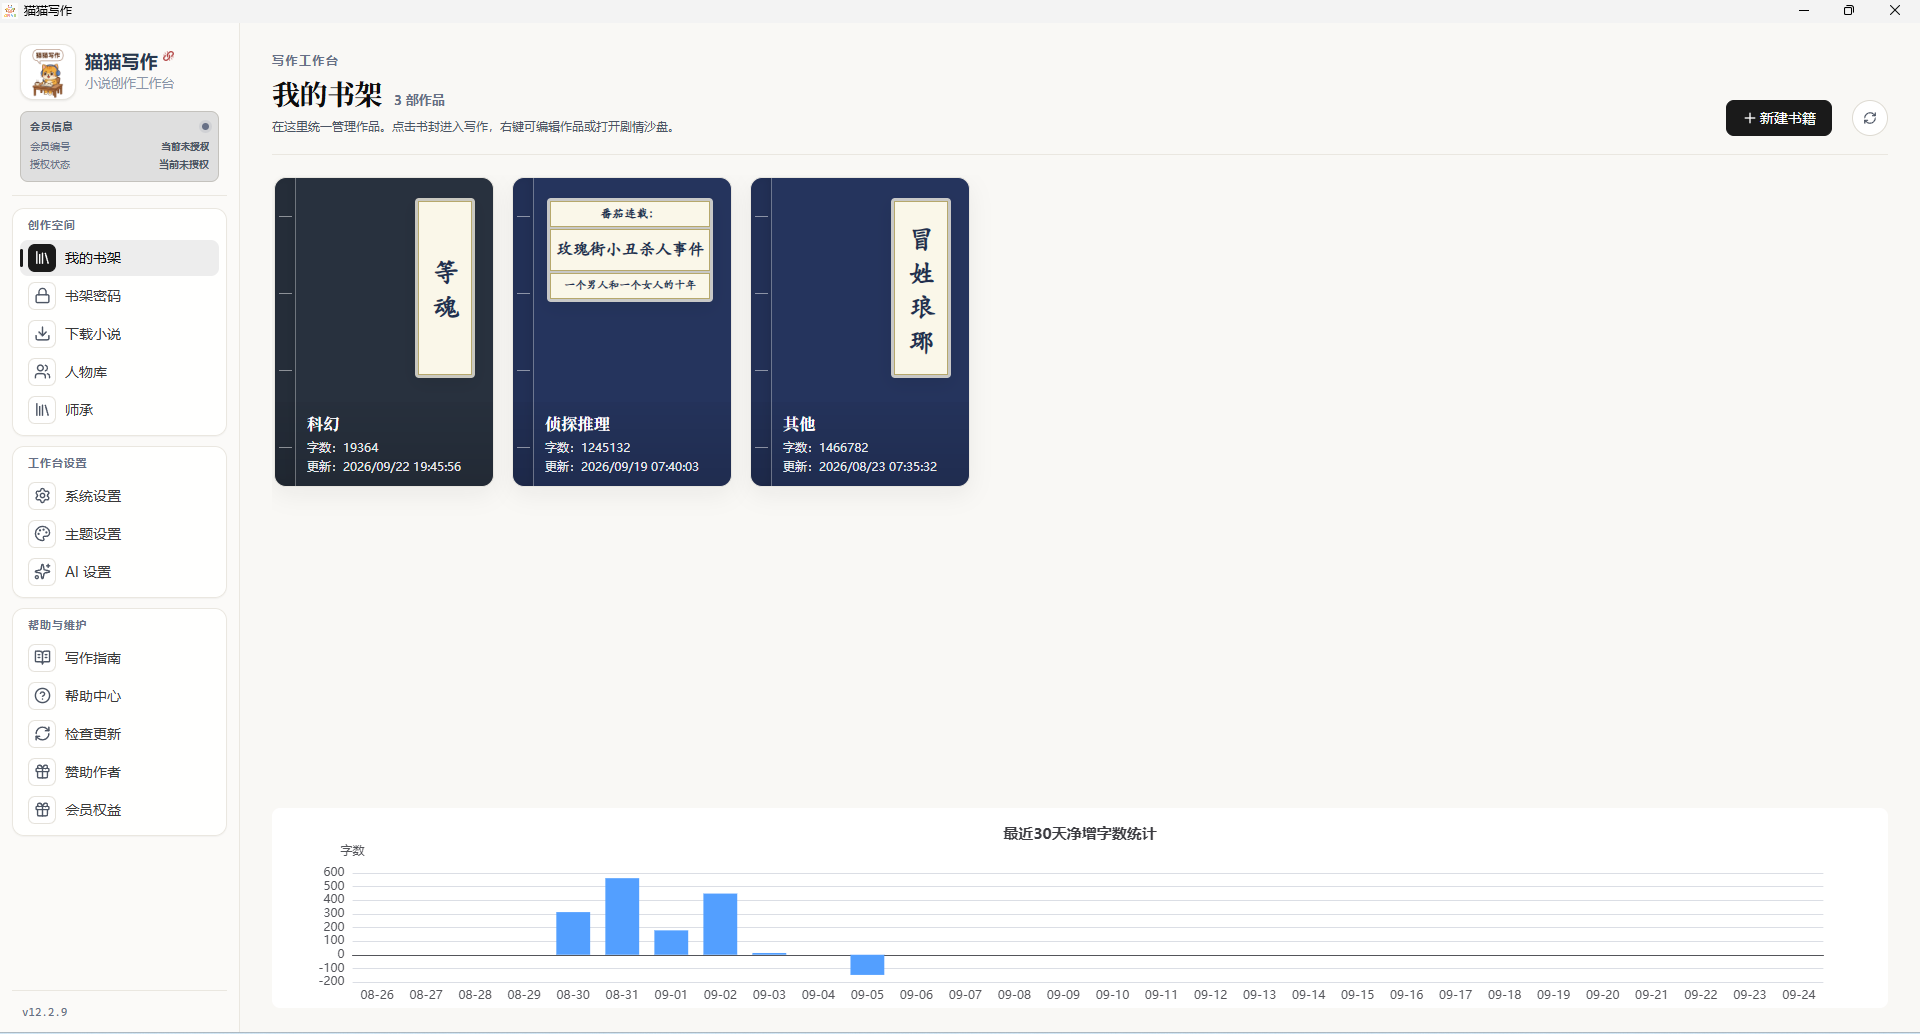This screenshot has width=1920, height=1034.
Task: Click 检查更新 label
Action: 93,734
